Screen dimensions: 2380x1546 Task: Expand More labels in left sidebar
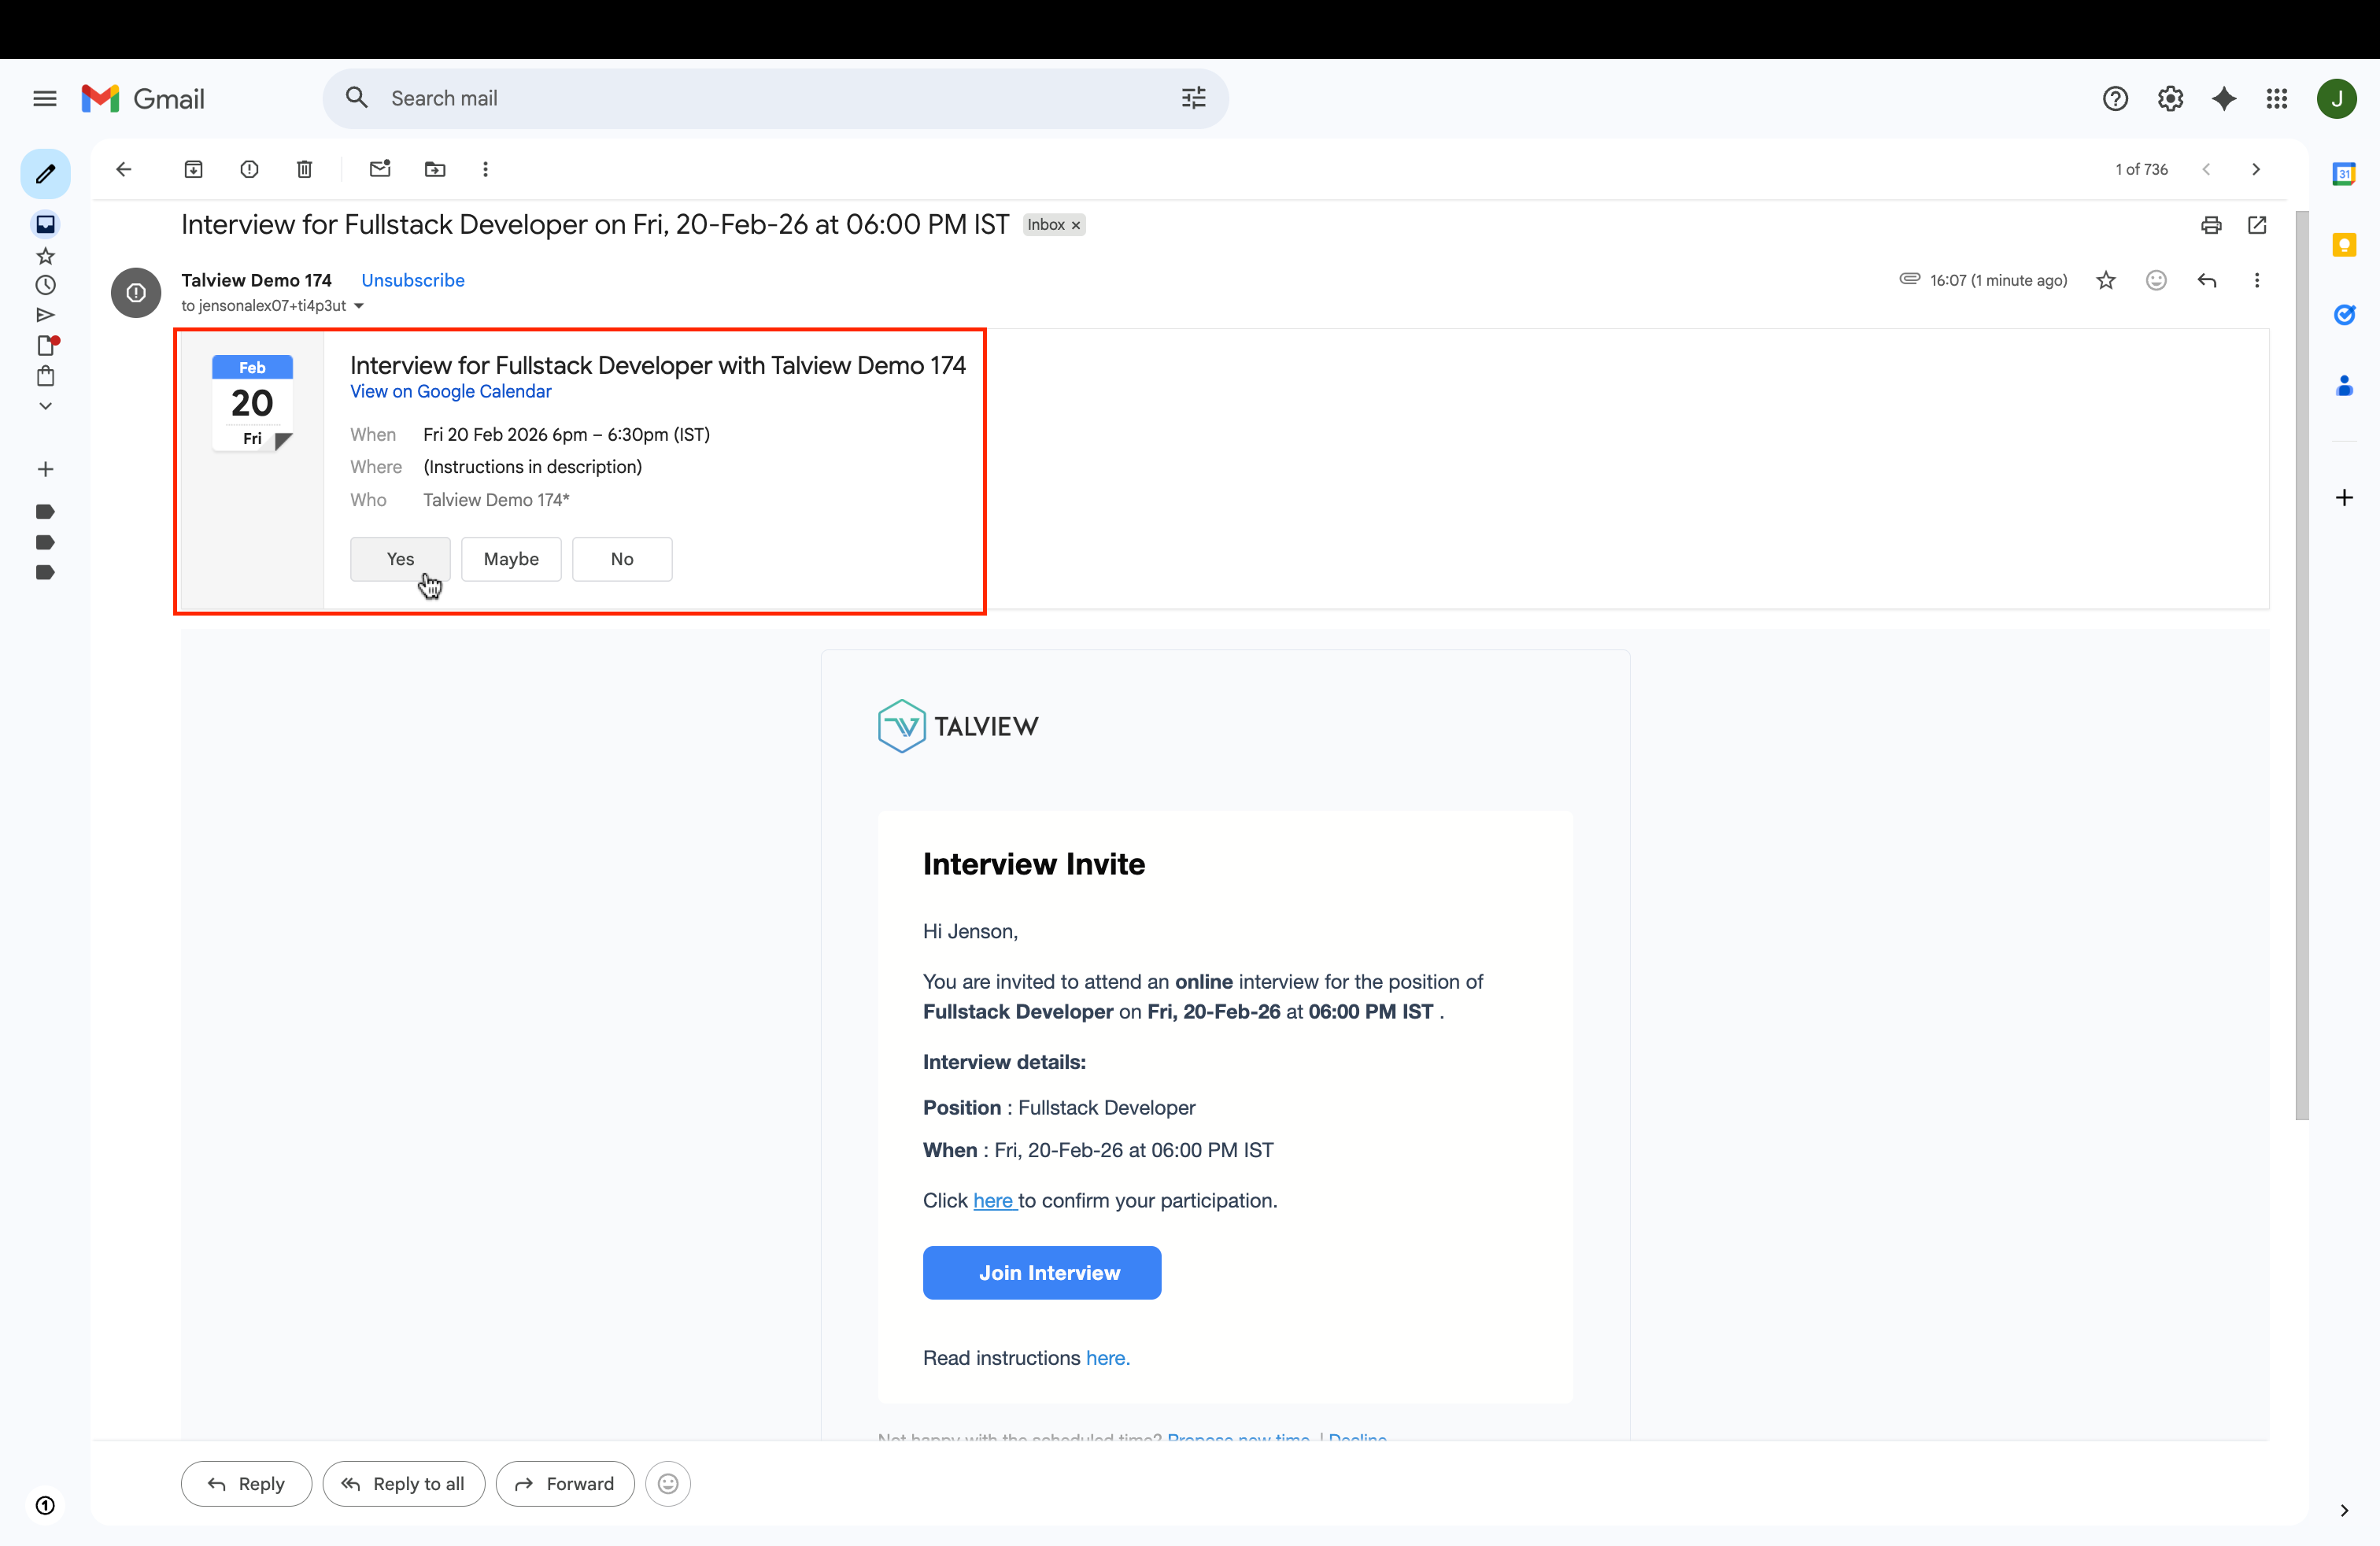coord(45,406)
